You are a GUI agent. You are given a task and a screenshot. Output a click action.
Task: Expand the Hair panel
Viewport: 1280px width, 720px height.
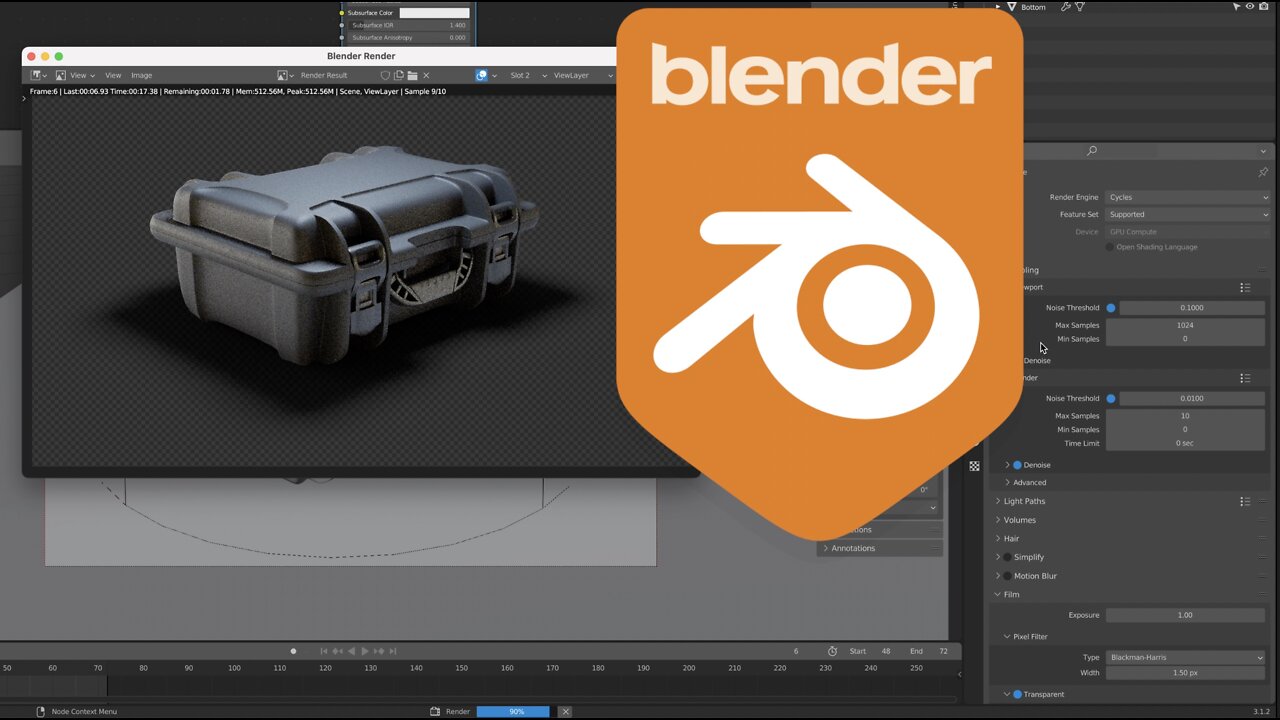point(998,538)
